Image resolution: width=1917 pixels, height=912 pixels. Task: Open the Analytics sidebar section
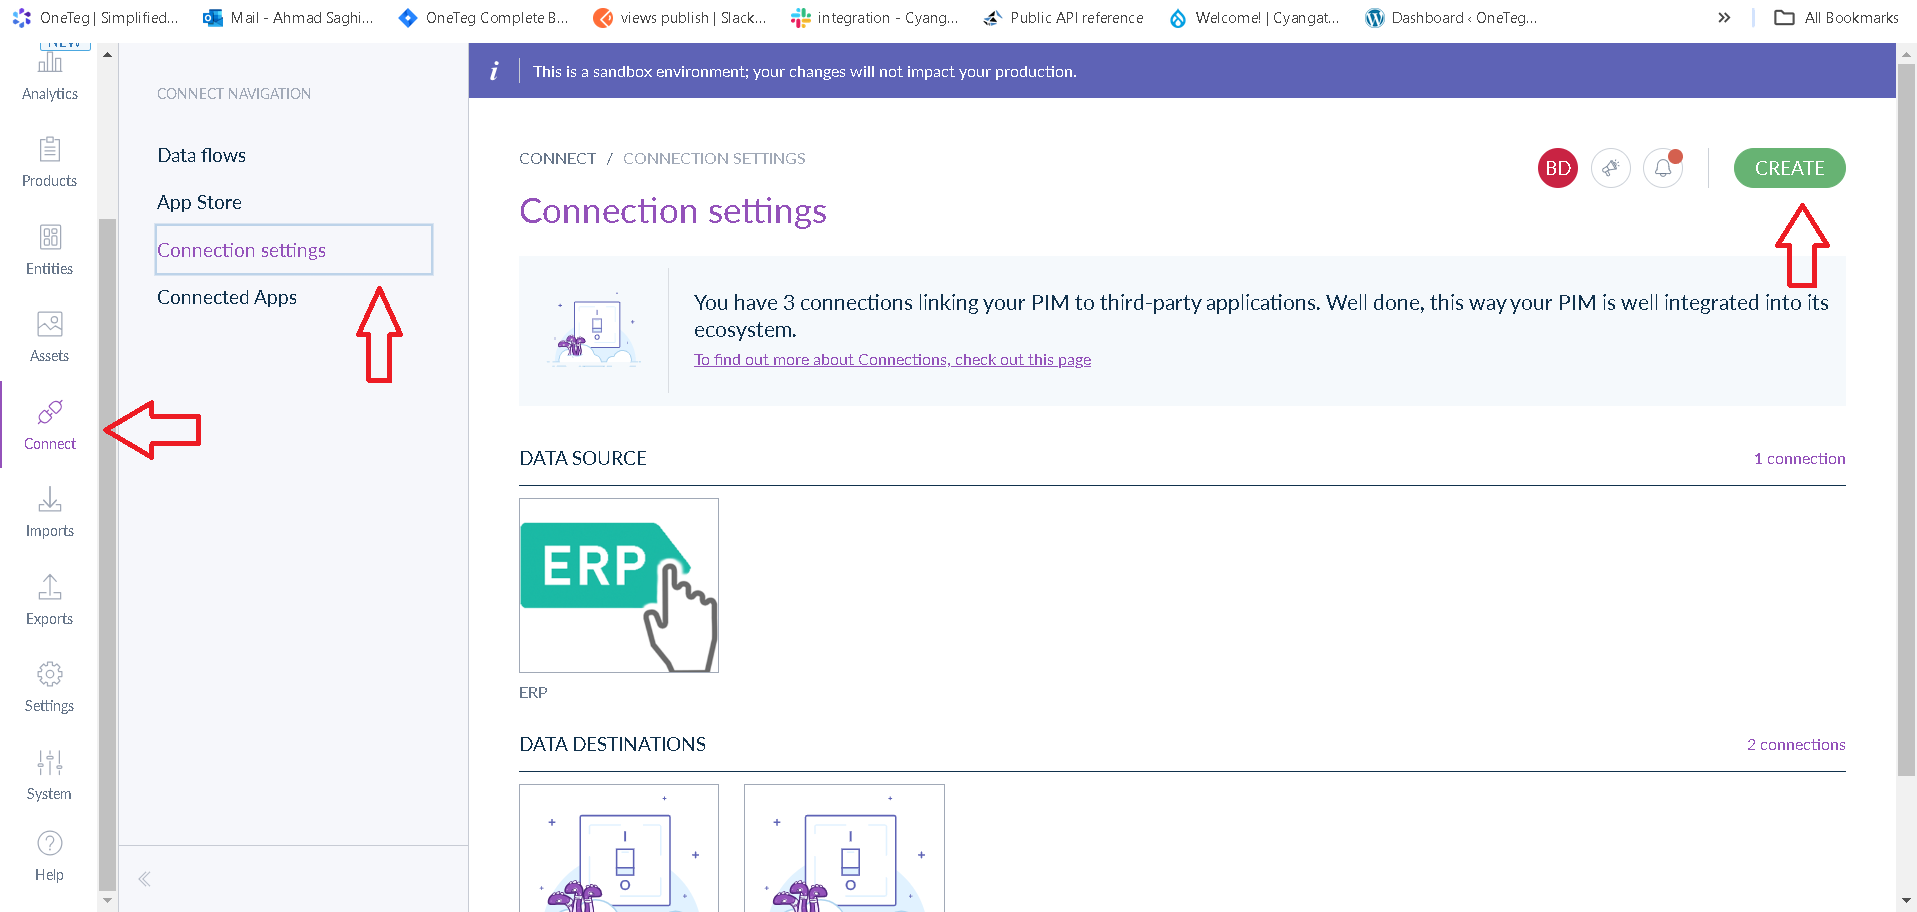50,75
